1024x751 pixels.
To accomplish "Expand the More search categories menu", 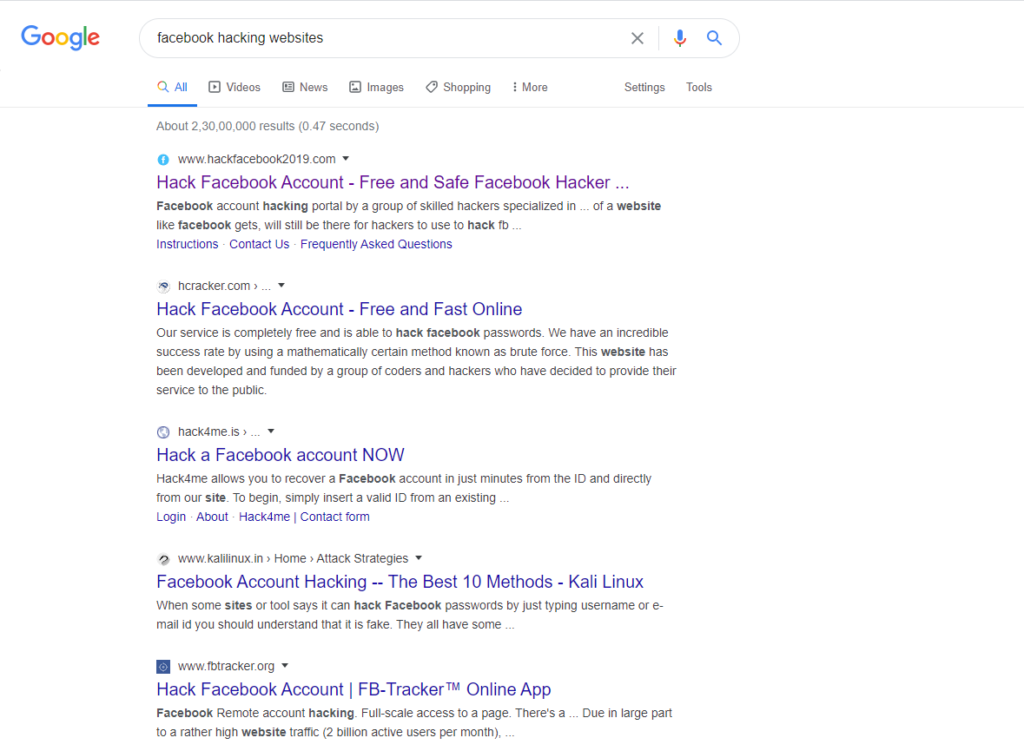I will (x=530, y=88).
